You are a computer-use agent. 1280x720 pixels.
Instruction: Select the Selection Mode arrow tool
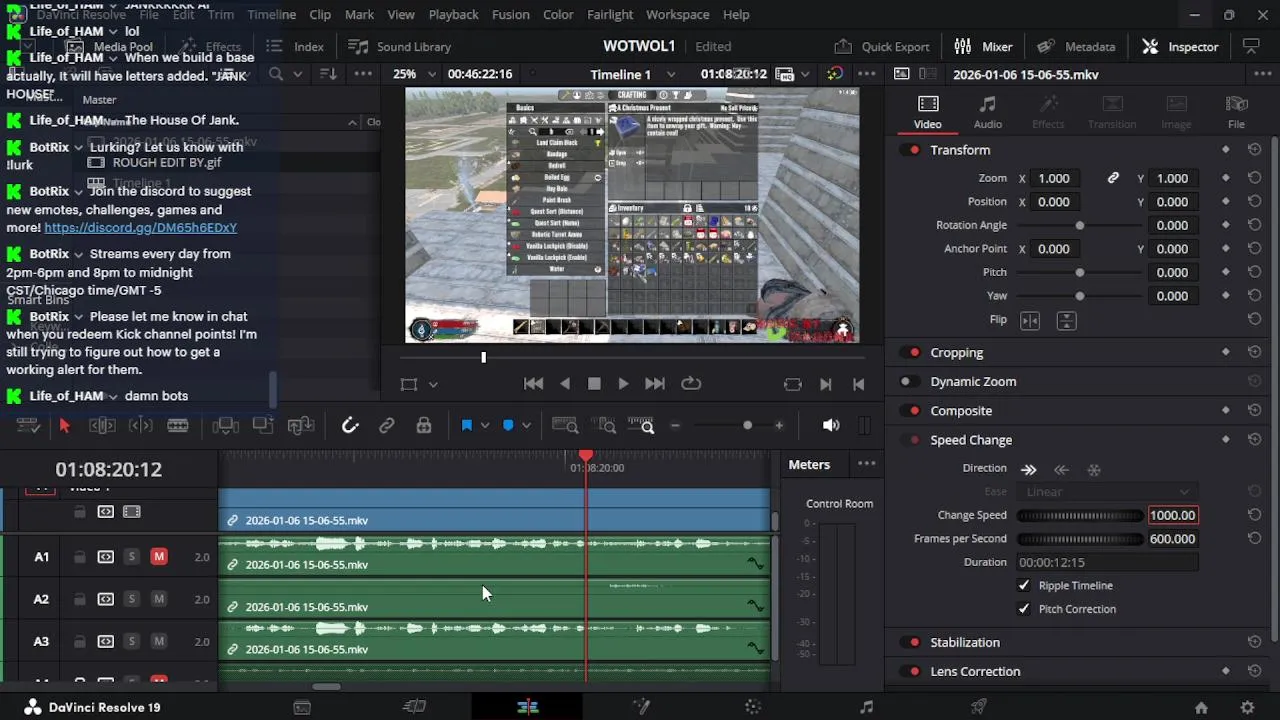pyautogui.click(x=65, y=426)
